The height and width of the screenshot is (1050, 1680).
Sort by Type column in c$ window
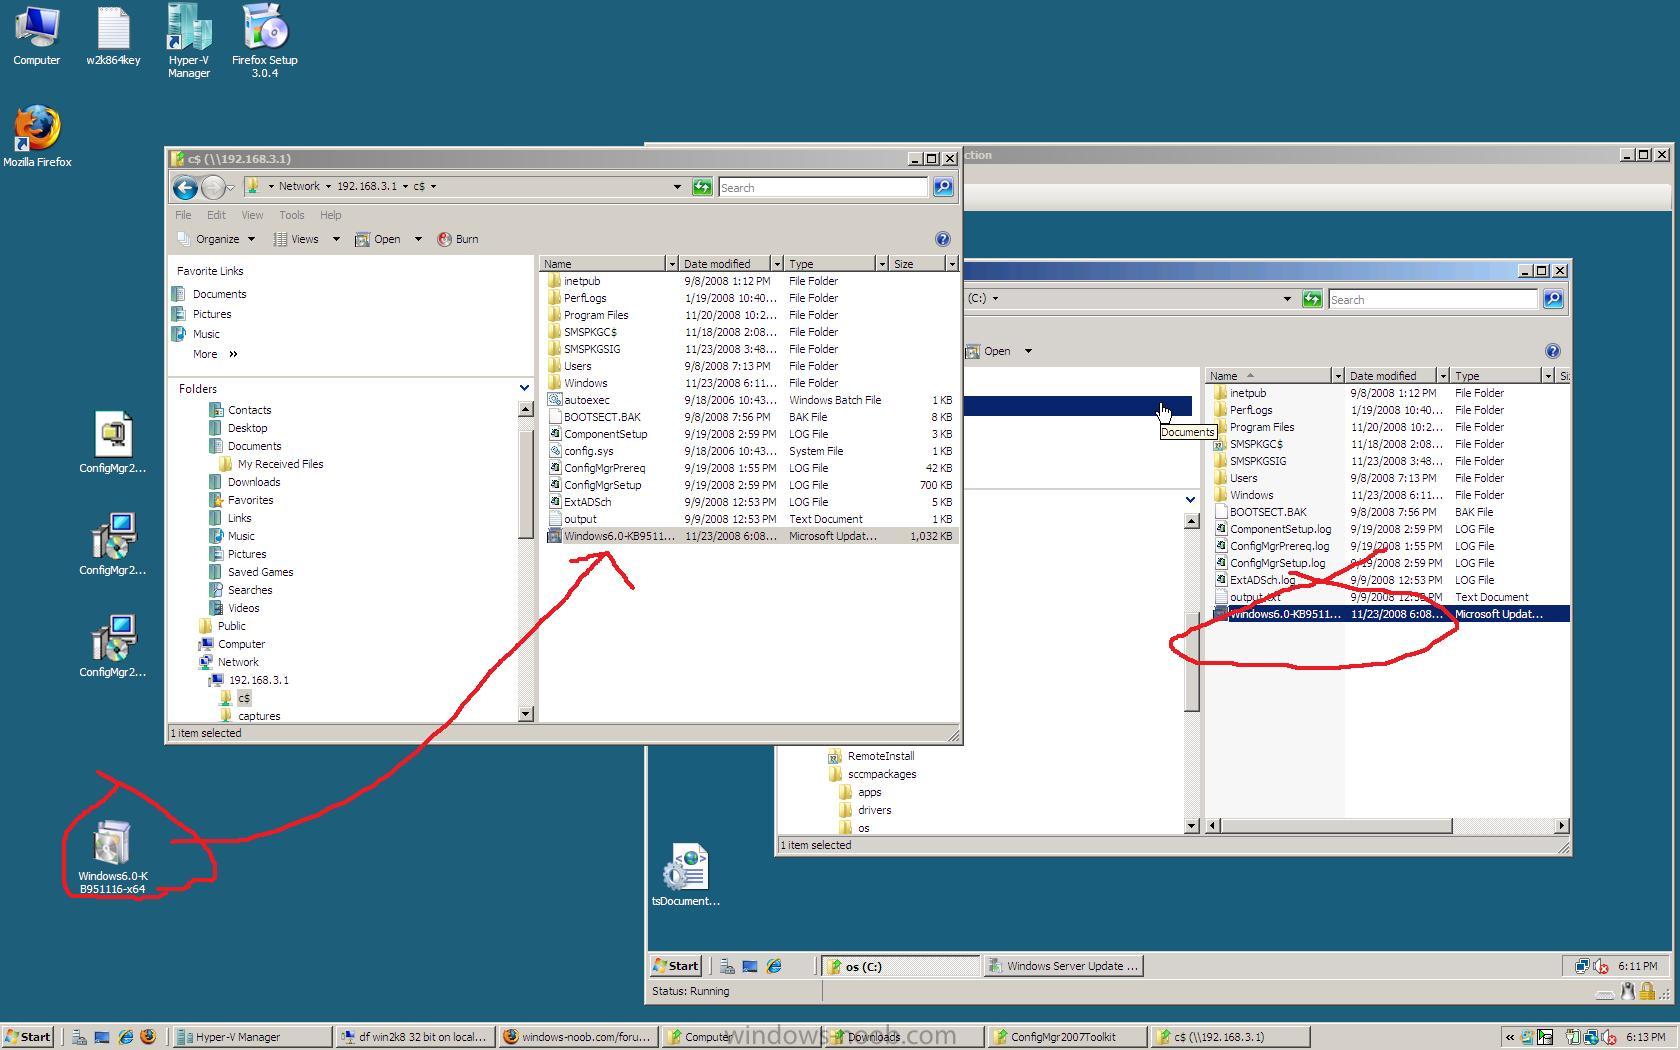[829, 264]
